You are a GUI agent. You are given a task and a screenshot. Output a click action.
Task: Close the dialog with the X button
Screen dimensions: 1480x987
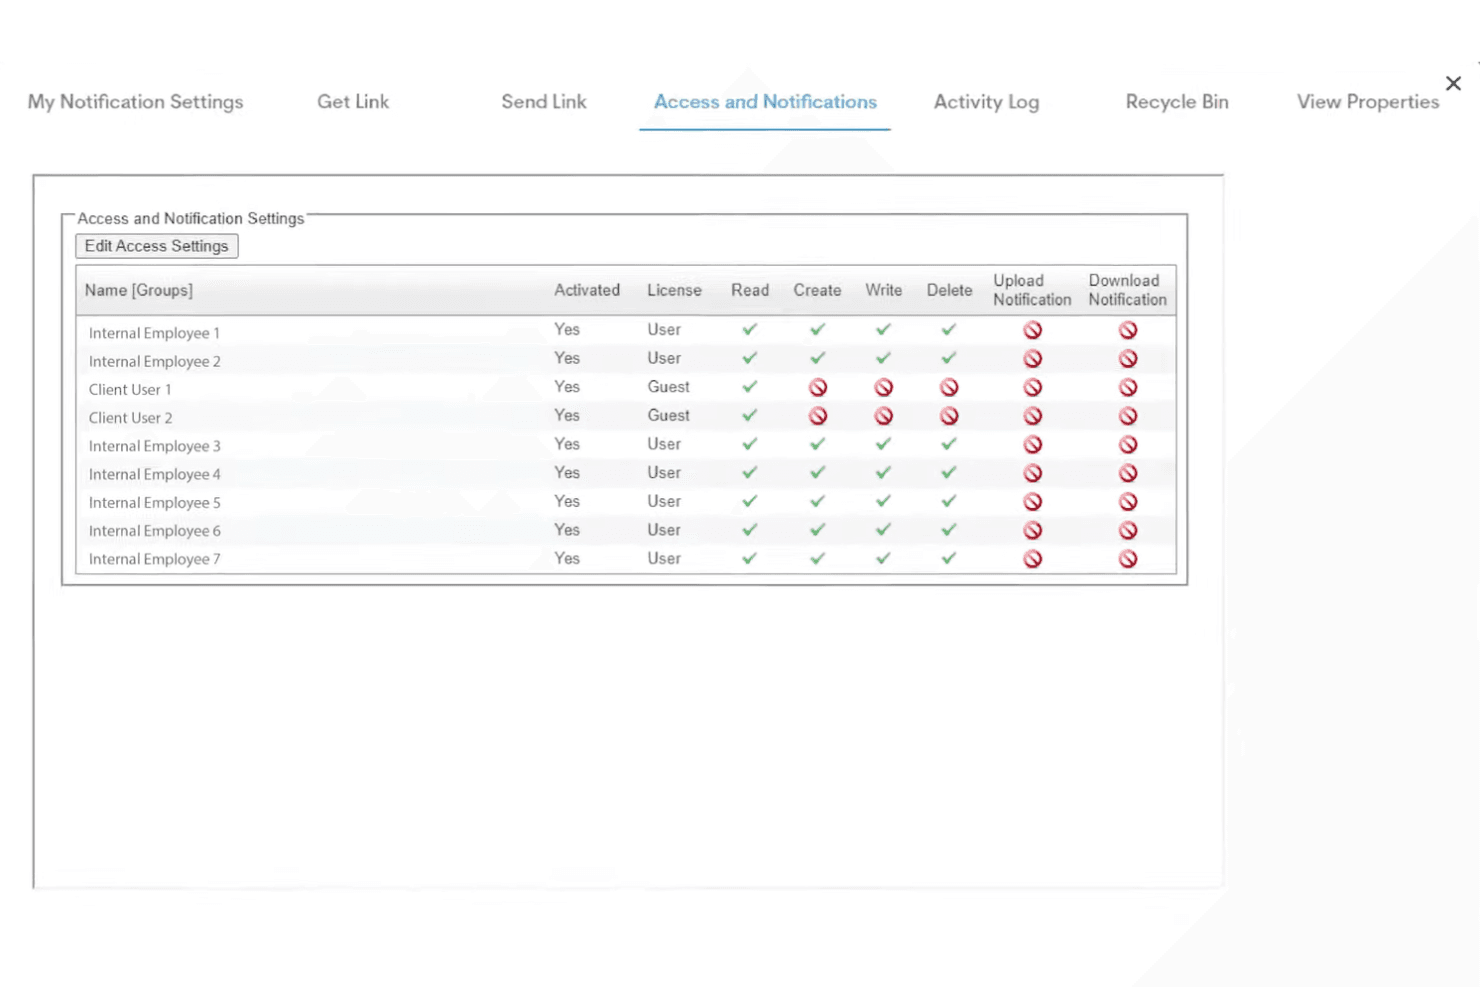(x=1453, y=83)
